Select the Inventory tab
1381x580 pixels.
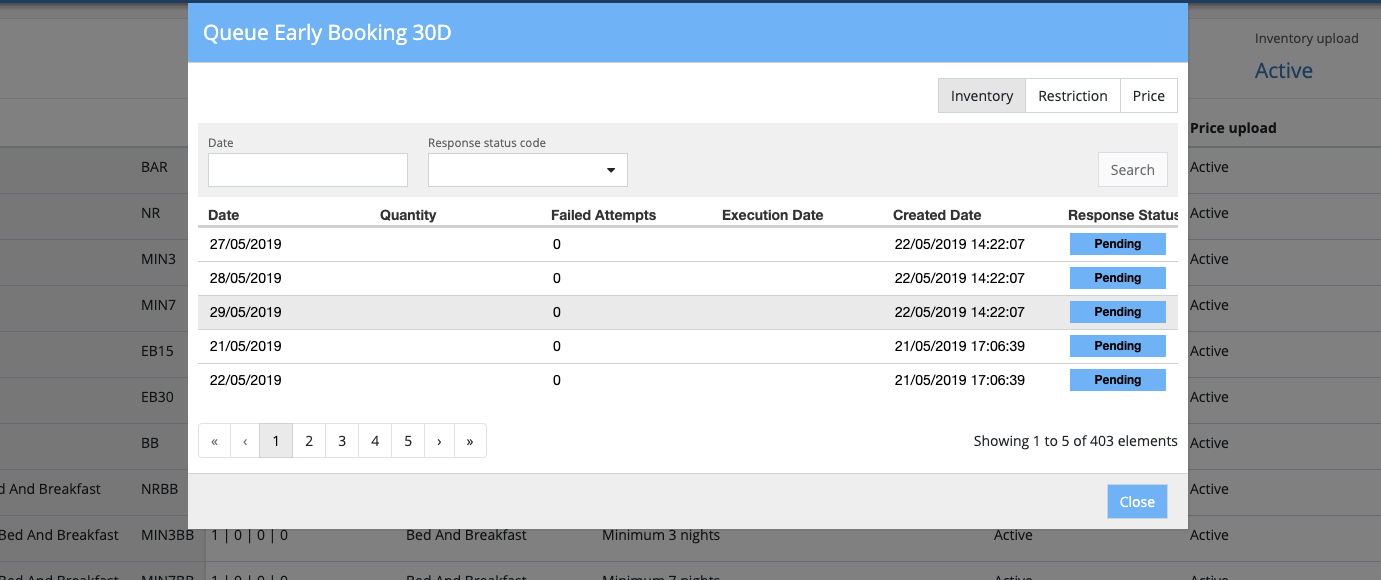point(981,96)
